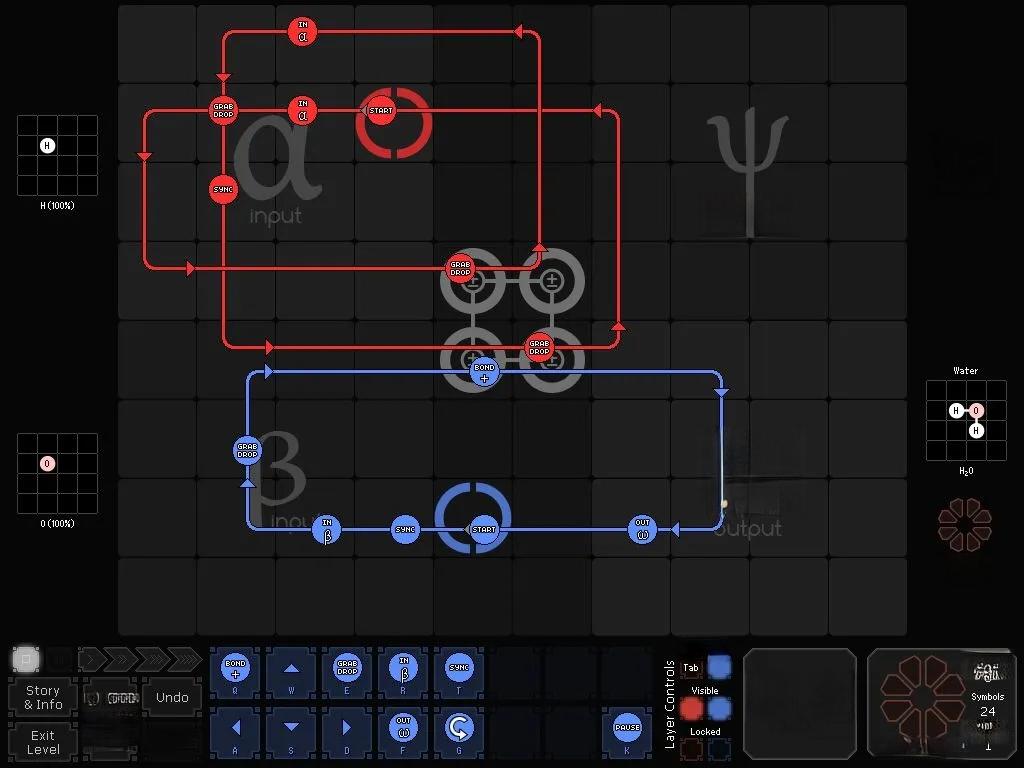Select the Sync instruction in the palette
This screenshot has height=768, width=1024.
pos(459,669)
